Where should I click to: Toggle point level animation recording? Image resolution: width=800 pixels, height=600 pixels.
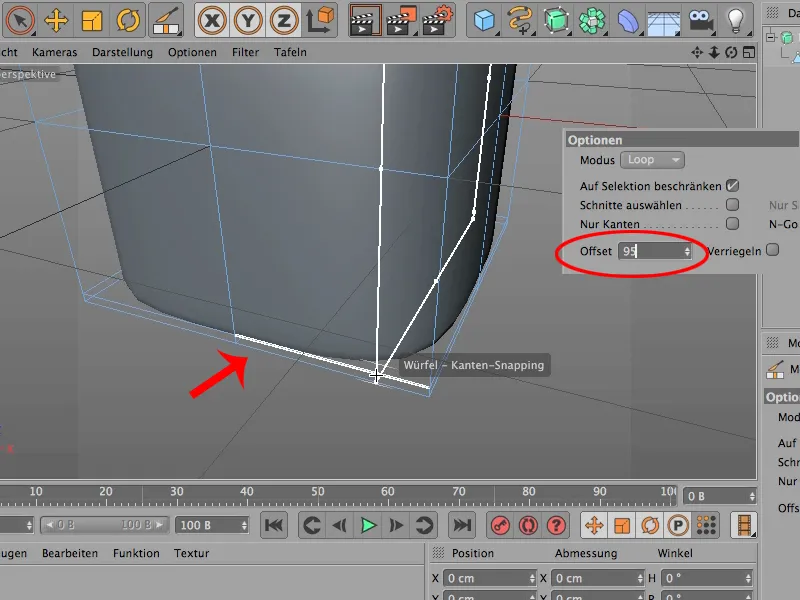706,525
